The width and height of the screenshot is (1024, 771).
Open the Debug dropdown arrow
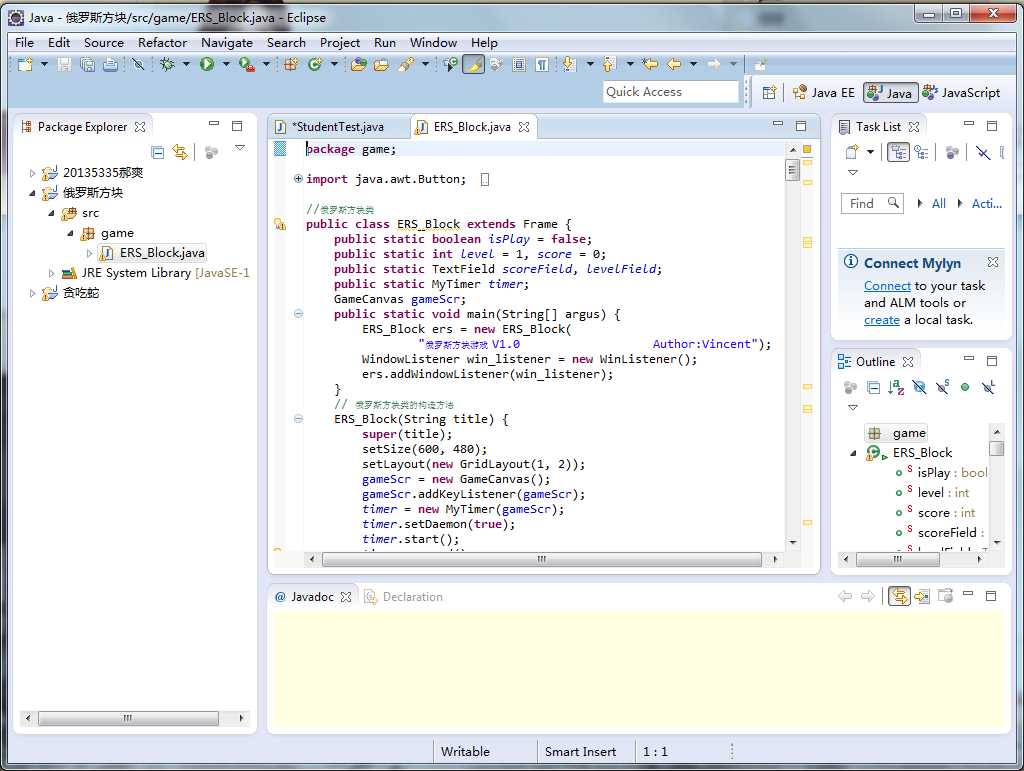pyautogui.click(x=186, y=64)
